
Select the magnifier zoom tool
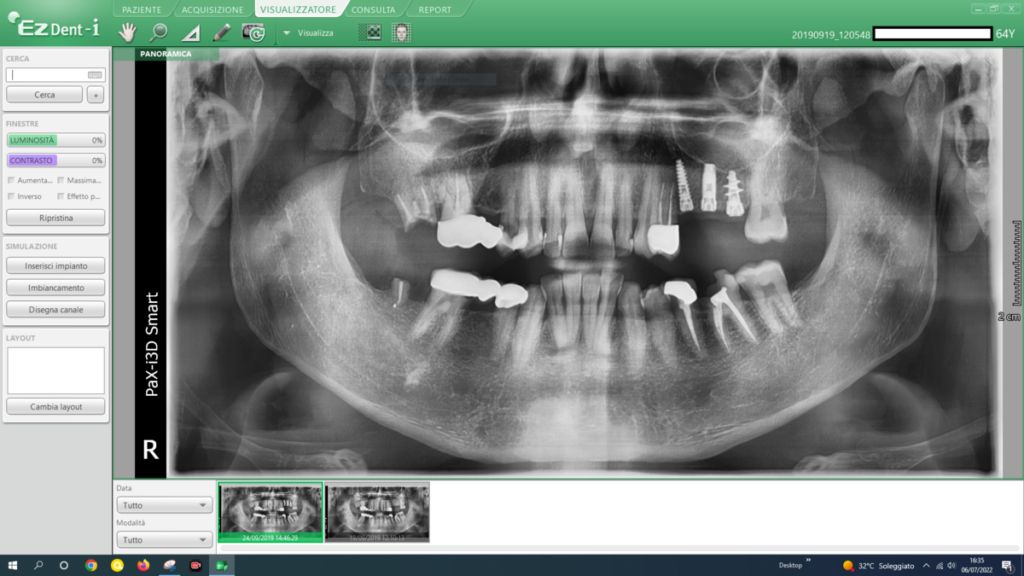tap(159, 32)
